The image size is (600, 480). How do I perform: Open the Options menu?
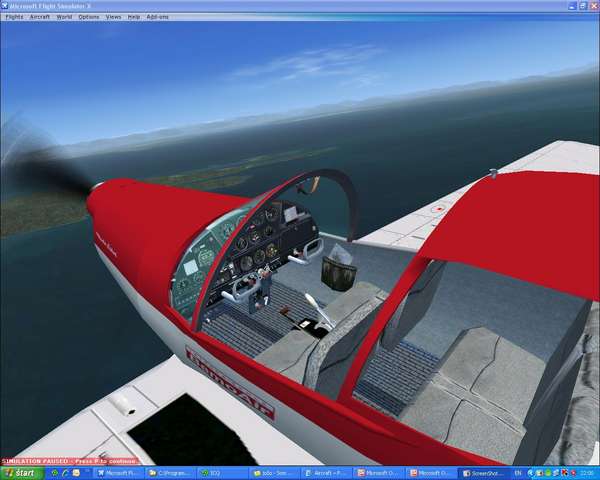[x=88, y=17]
